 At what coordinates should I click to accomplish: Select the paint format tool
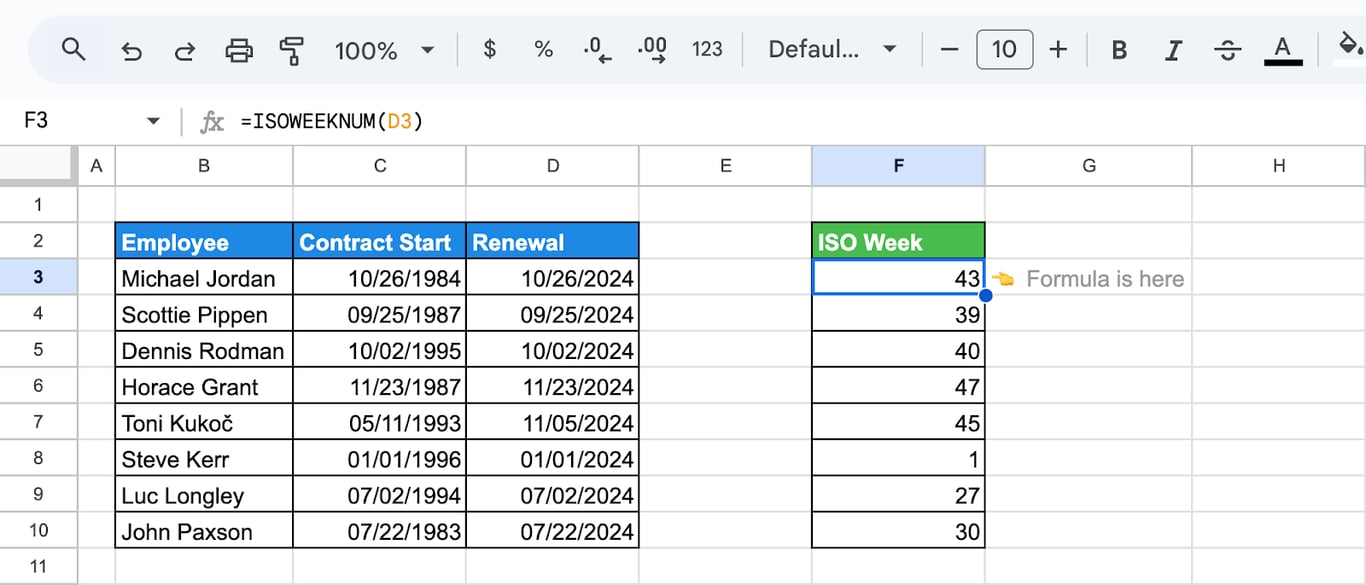pos(291,49)
